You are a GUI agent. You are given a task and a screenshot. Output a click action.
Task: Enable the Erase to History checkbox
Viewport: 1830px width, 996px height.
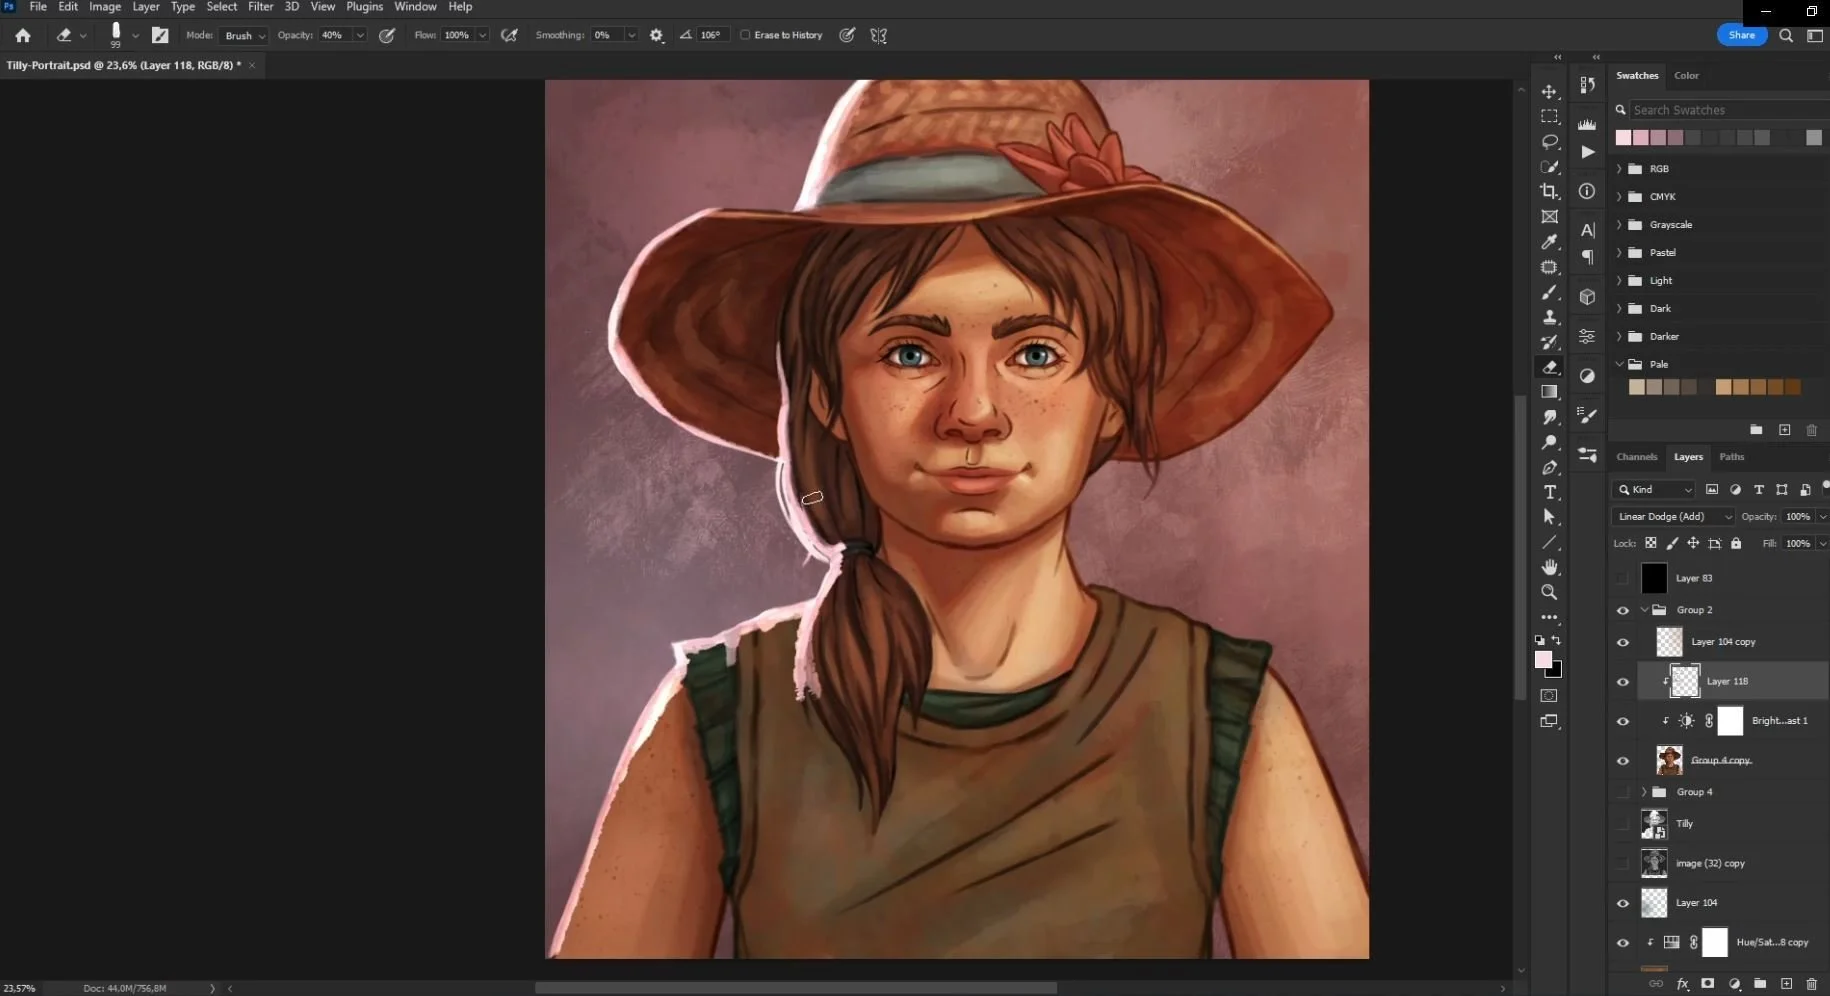[745, 35]
